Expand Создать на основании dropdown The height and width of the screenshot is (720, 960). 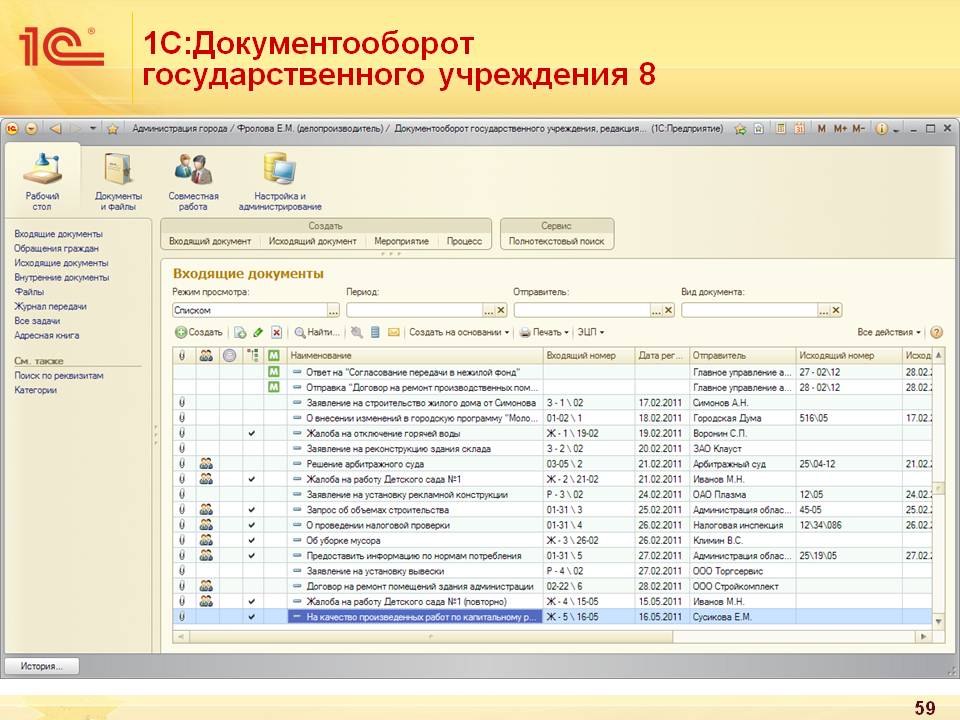point(459,332)
